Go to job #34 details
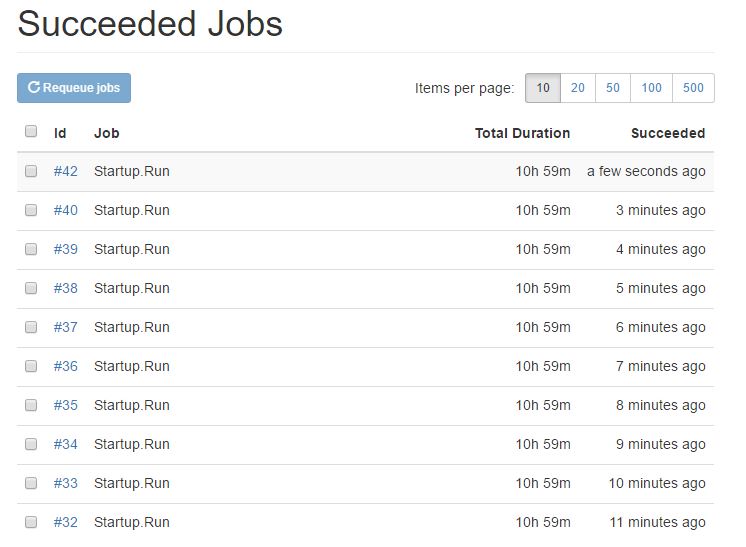This screenshot has width=746, height=547. click(x=66, y=444)
